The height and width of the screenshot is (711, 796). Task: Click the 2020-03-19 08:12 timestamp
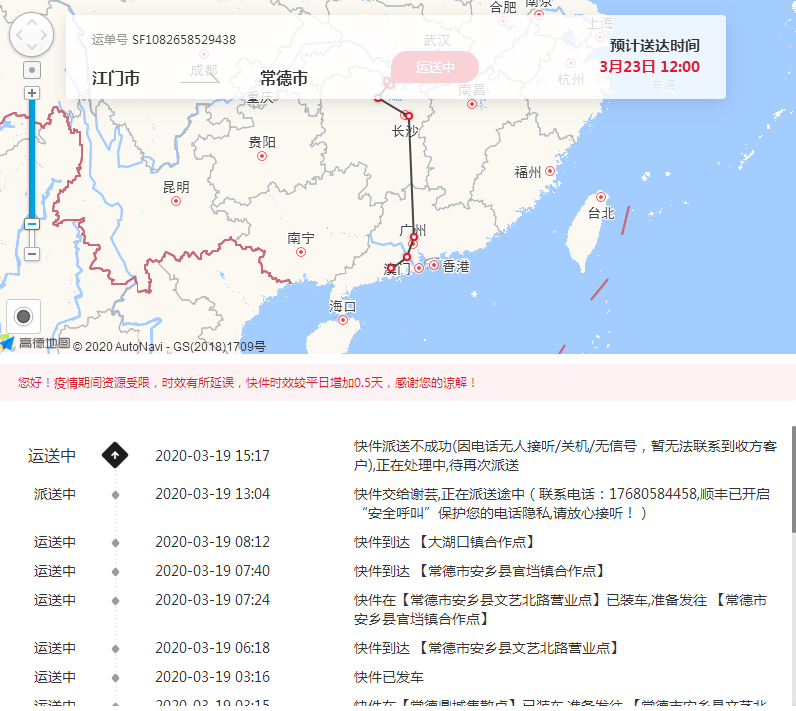212,542
